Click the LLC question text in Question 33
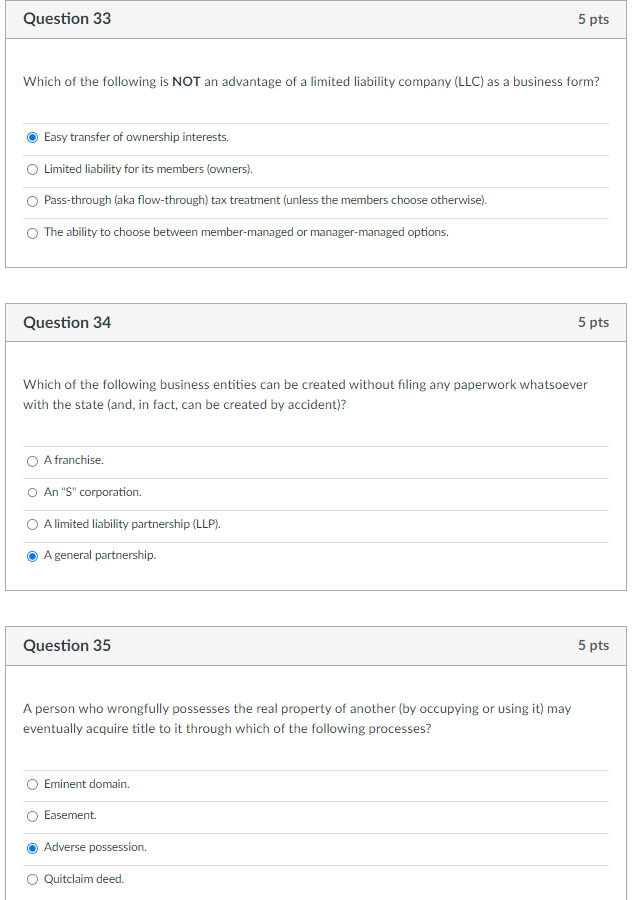 [x=311, y=81]
